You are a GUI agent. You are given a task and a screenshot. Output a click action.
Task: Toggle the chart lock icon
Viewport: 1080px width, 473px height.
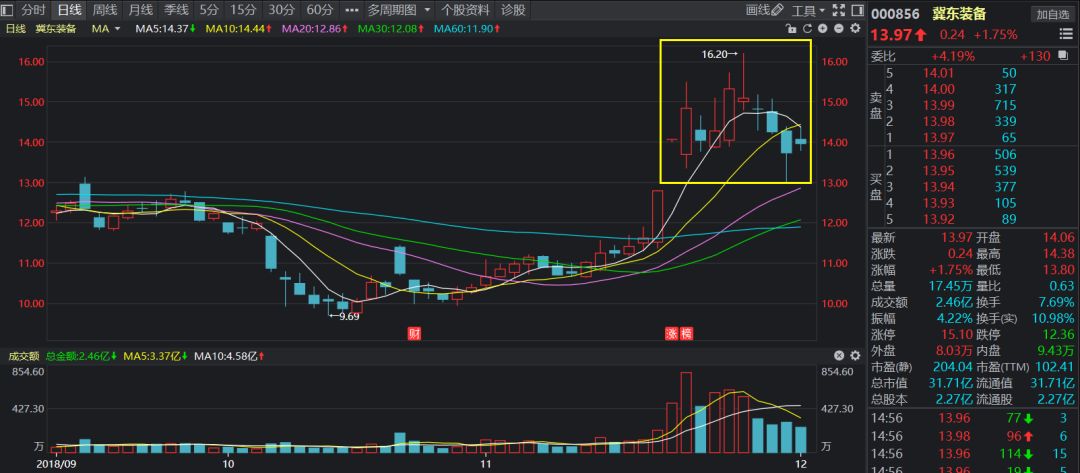click(791, 28)
